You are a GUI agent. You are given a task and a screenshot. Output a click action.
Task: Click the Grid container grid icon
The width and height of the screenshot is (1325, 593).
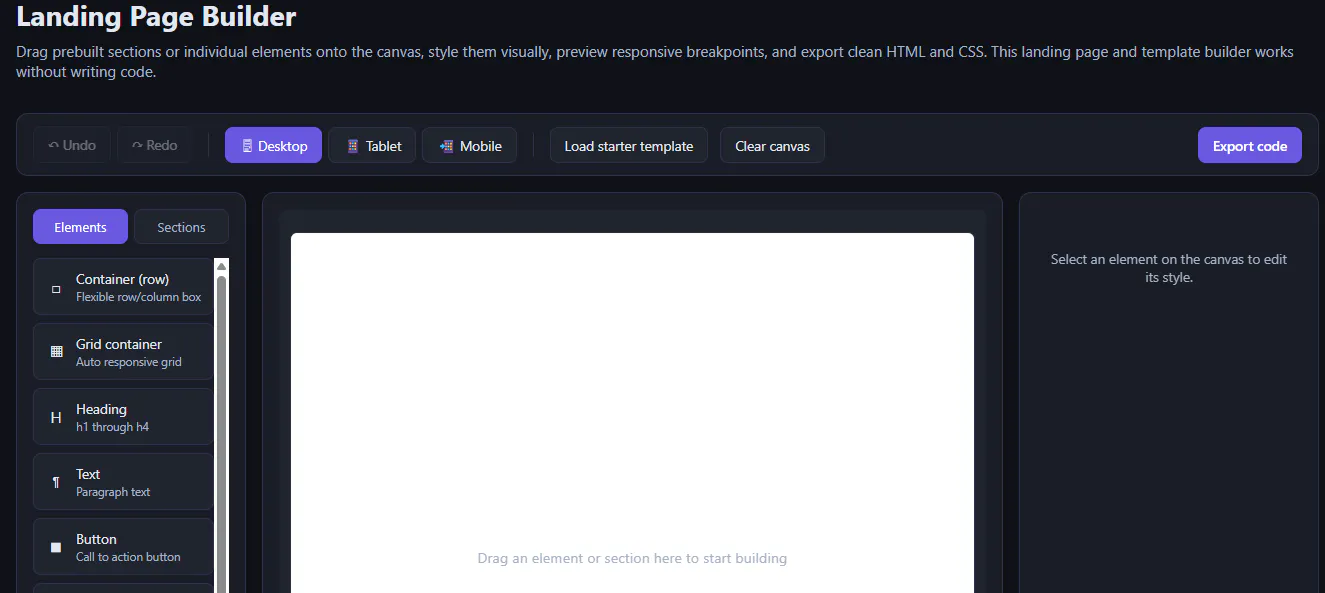coord(56,352)
